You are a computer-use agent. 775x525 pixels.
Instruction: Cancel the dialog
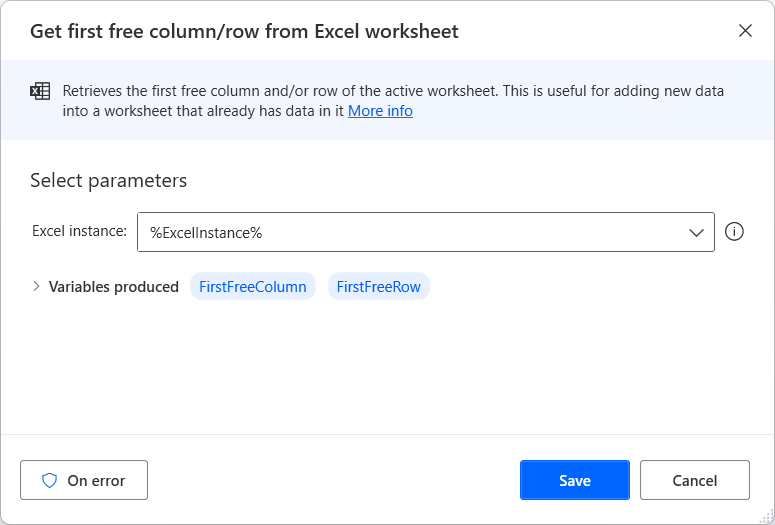click(x=694, y=480)
